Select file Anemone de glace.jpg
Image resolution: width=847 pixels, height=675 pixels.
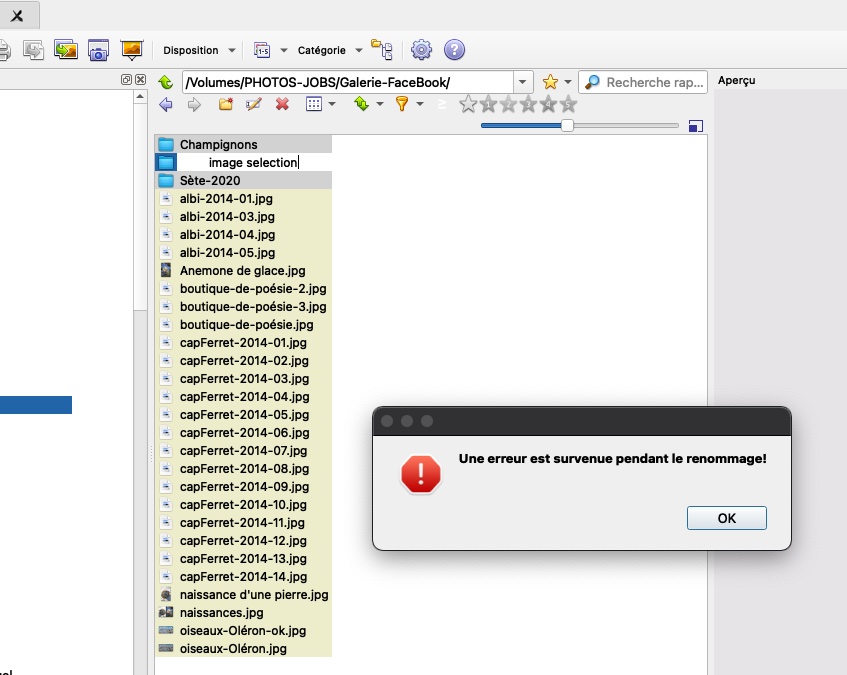[x=243, y=271]
